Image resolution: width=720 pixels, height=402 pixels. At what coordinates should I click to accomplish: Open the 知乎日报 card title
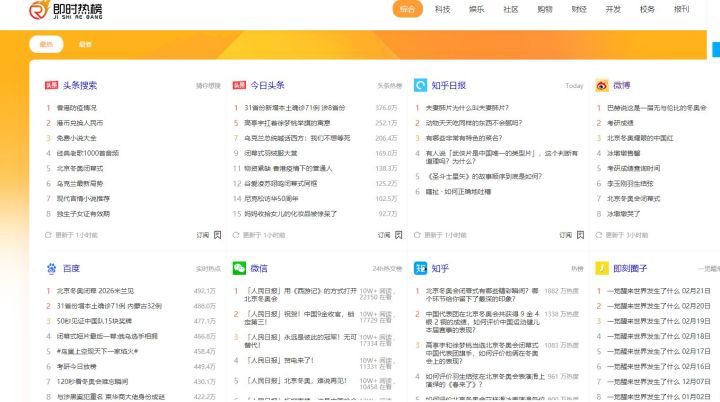(449, 85)
